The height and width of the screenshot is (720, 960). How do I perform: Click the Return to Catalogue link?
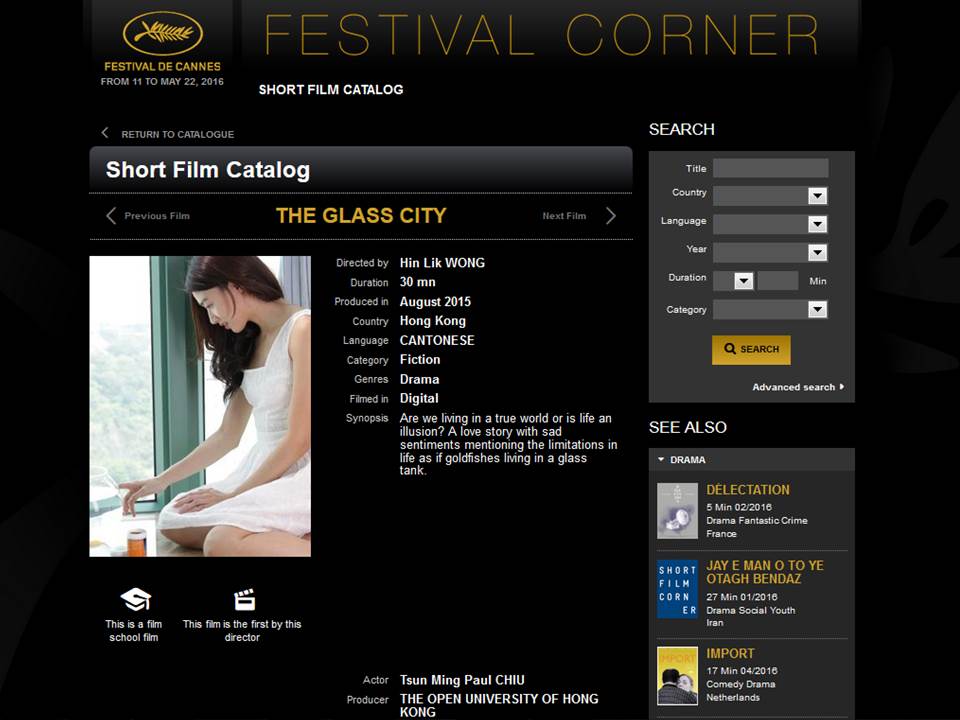point(178,134)
